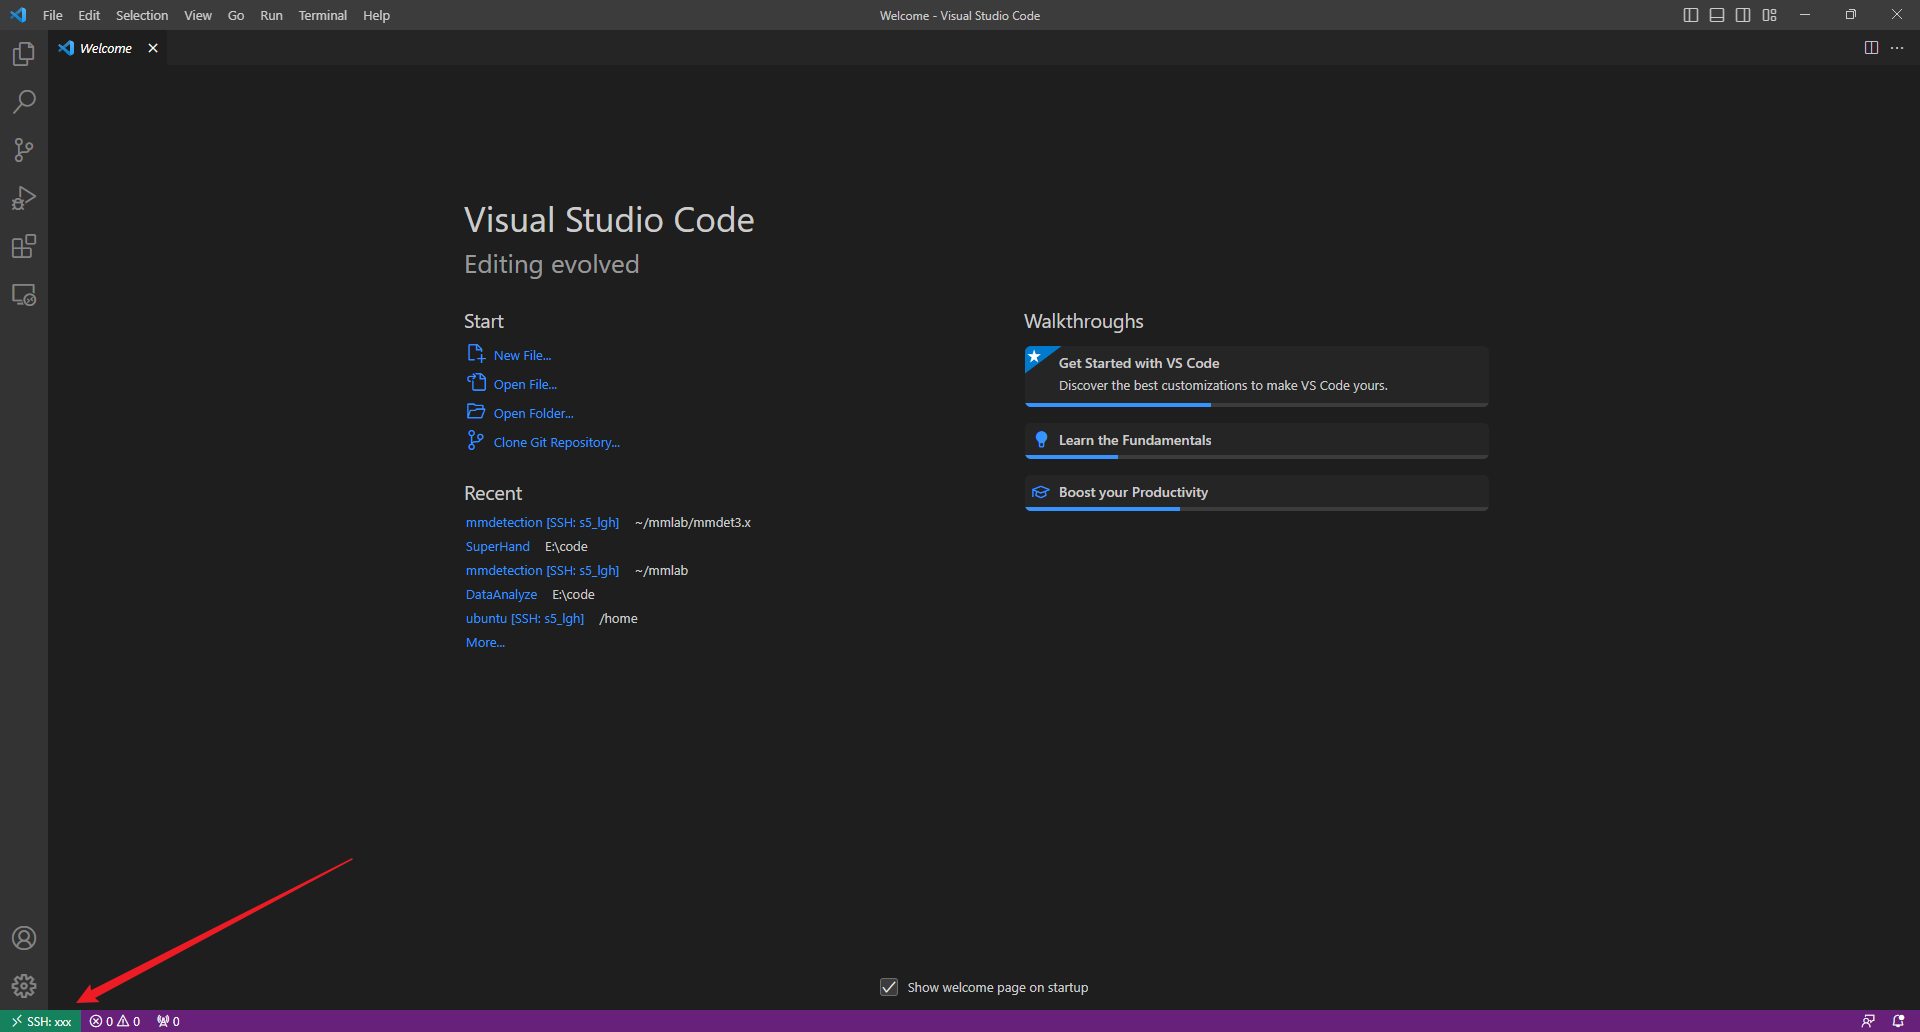Open the Customize Layout icon

tap(1770, 15)
